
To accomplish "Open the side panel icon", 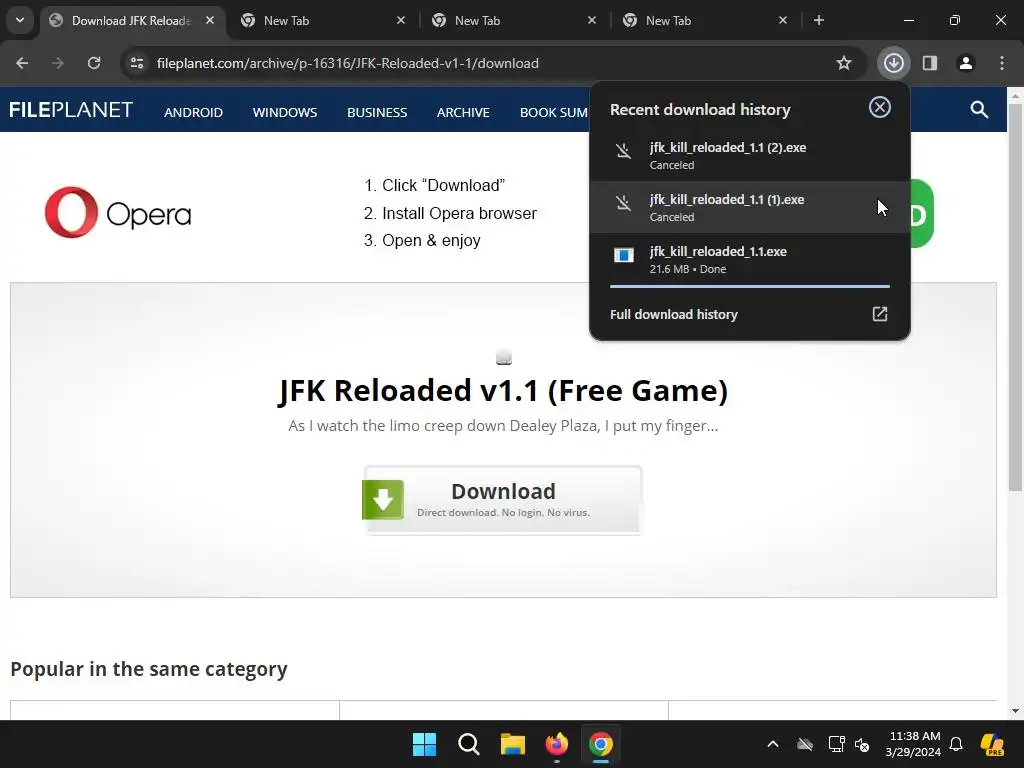I will click(x=929, y=63).
